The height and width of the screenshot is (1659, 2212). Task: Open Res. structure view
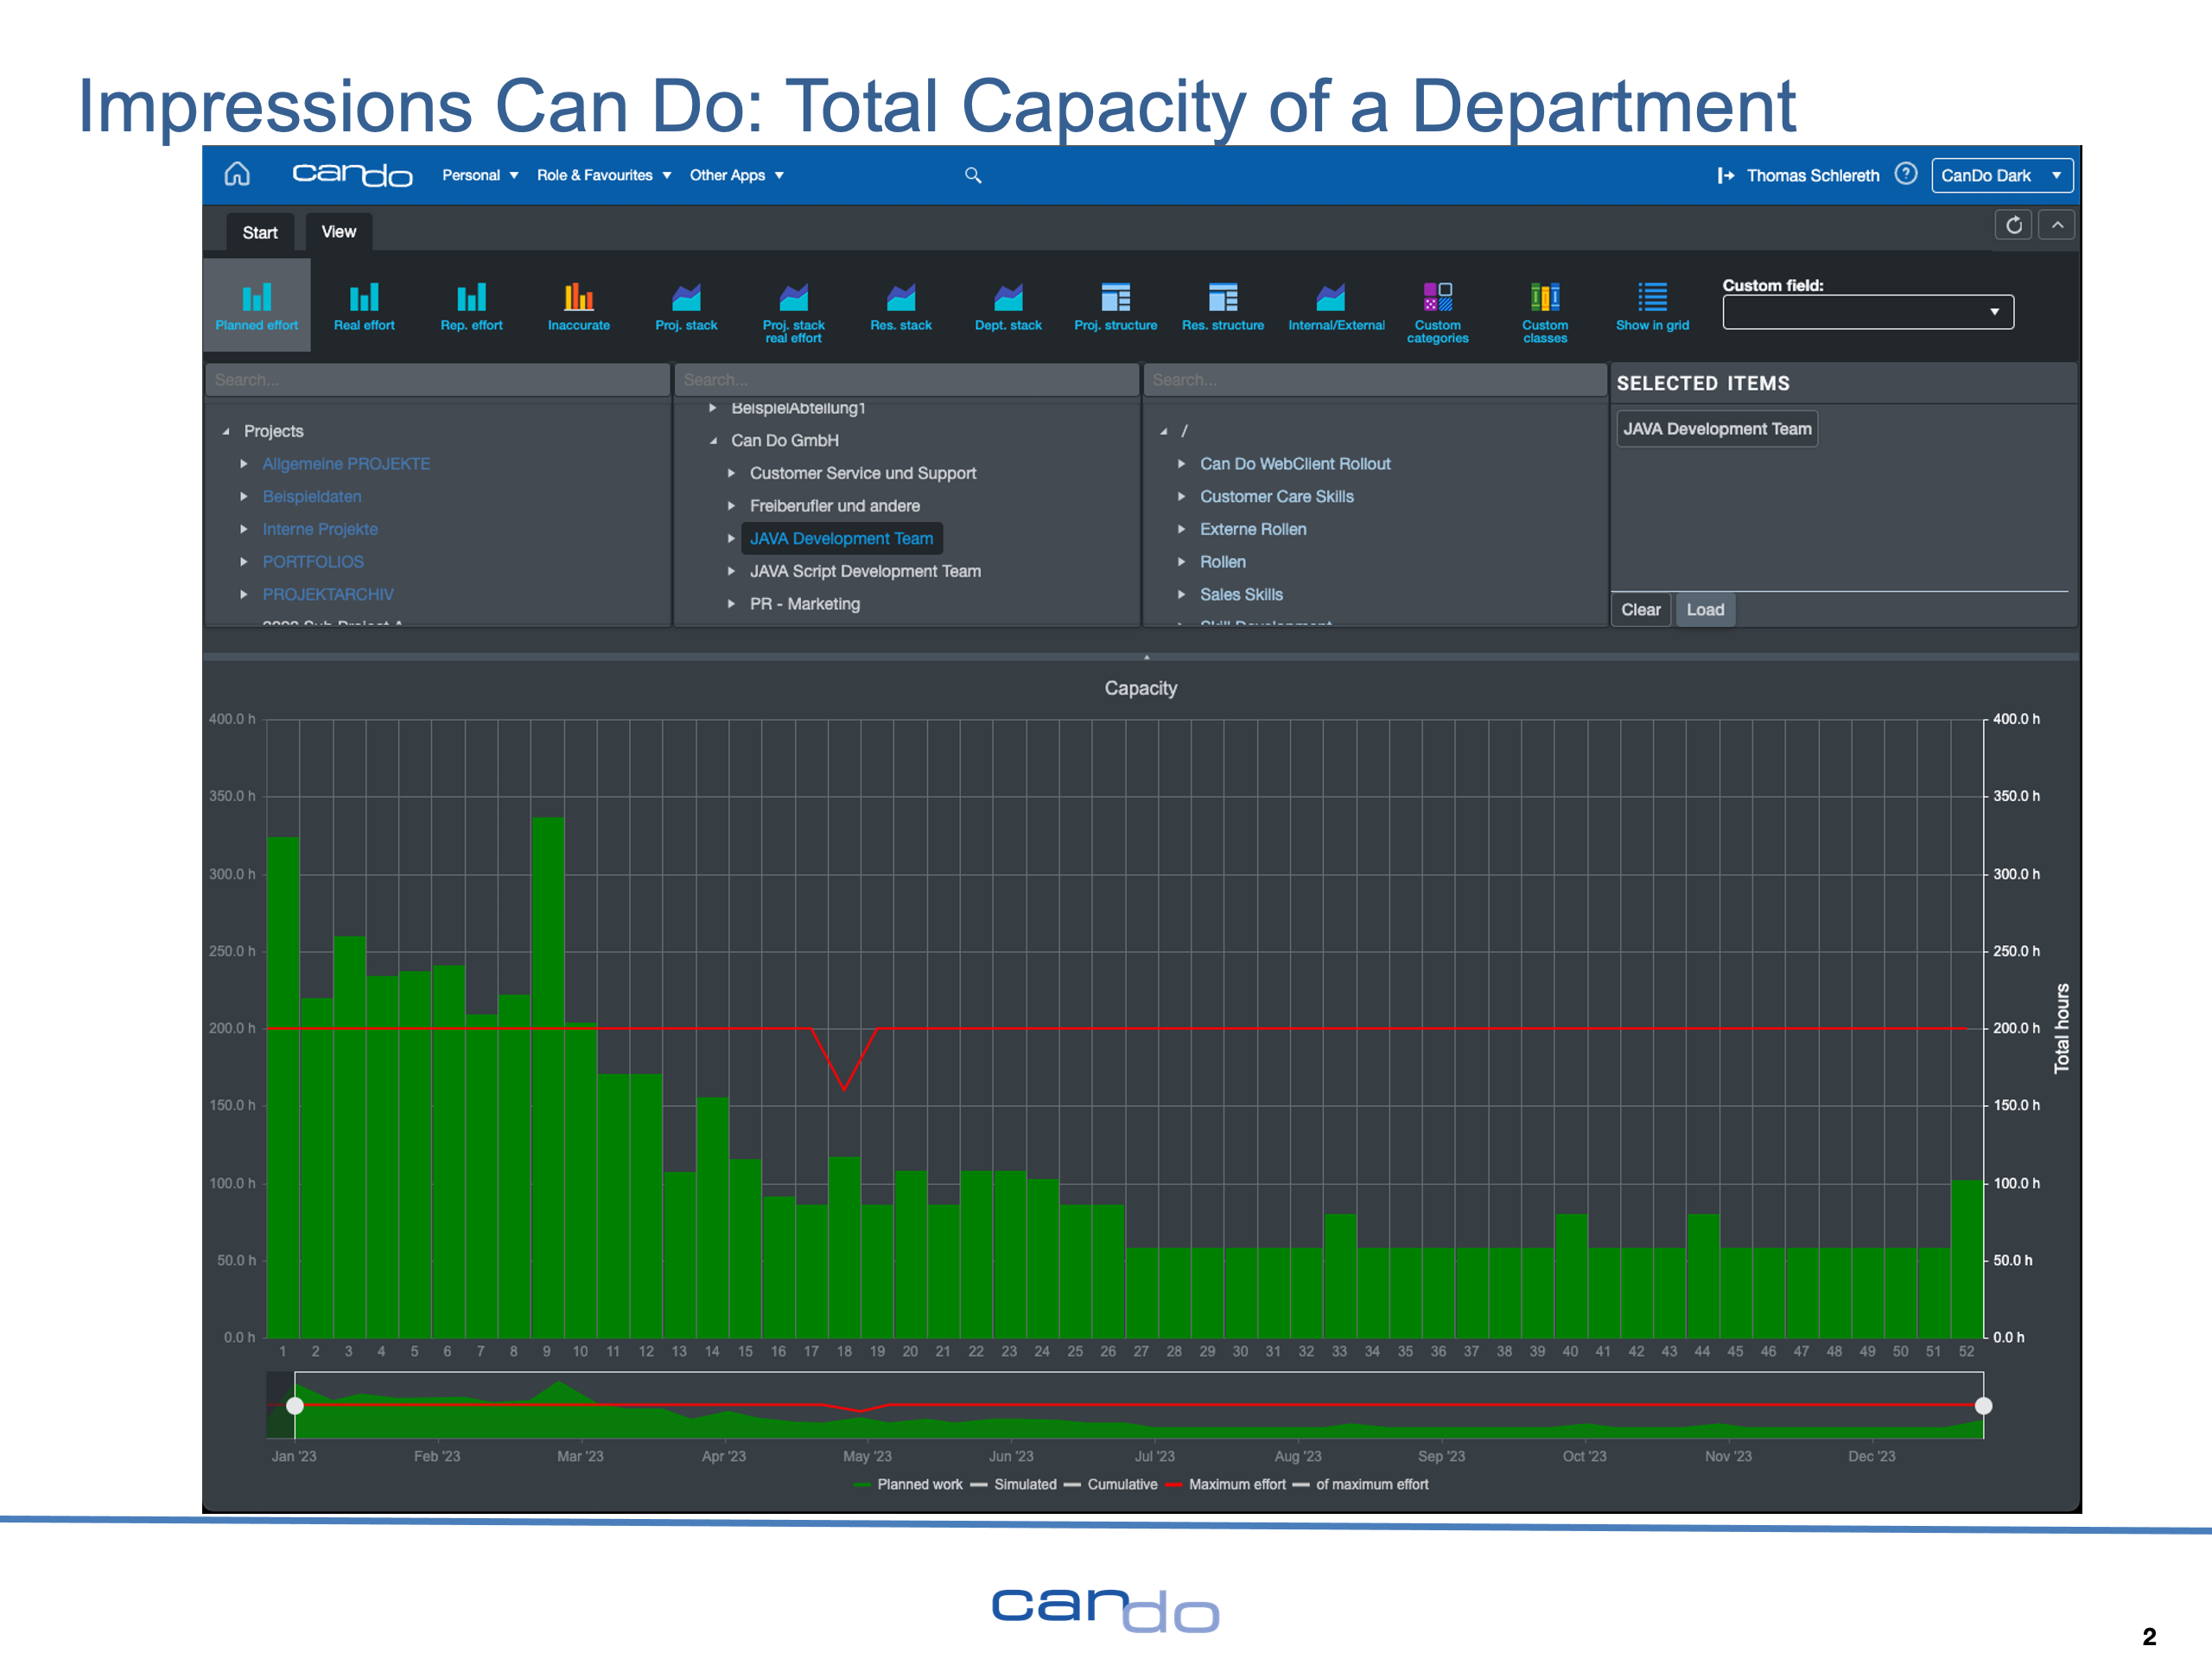(1223, 306)
